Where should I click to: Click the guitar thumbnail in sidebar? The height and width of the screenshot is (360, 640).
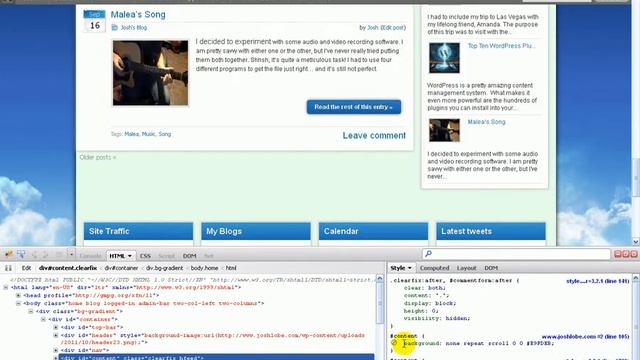(444, 130)
